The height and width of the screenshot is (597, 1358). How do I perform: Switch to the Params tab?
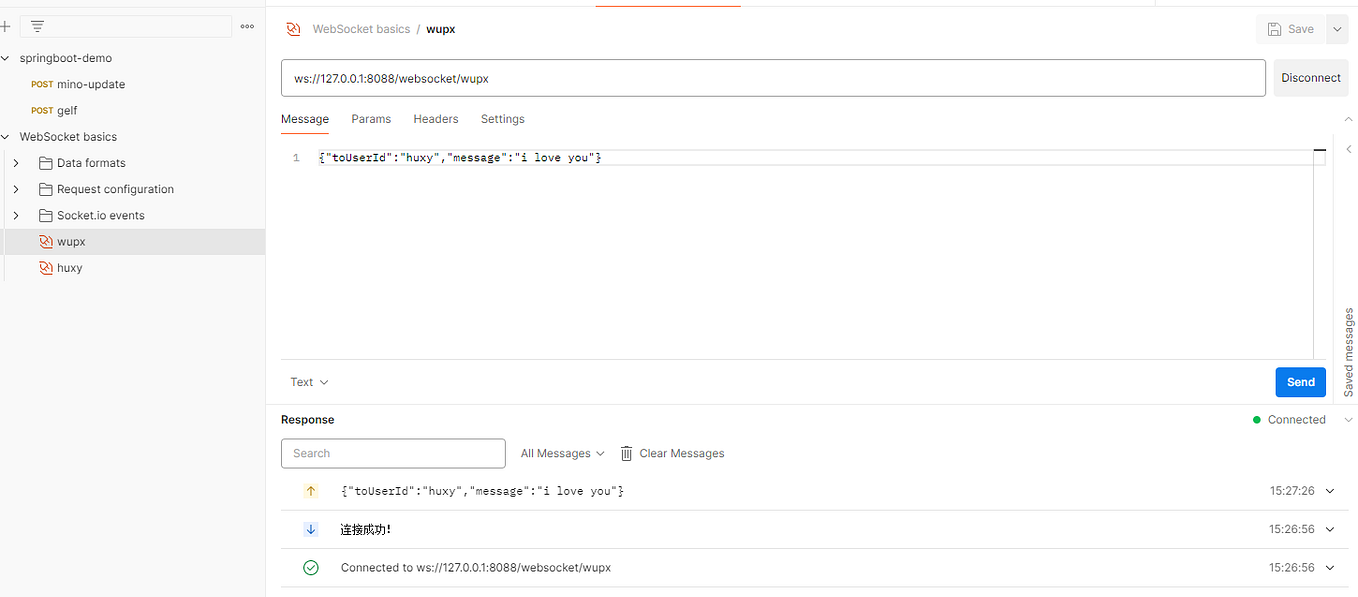point(371,119)
